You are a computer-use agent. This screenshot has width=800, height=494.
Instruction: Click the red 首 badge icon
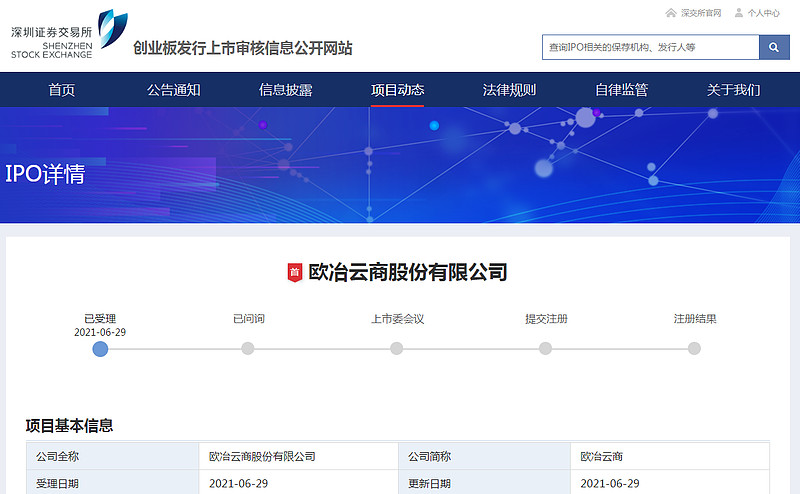(x=295, y=273)
